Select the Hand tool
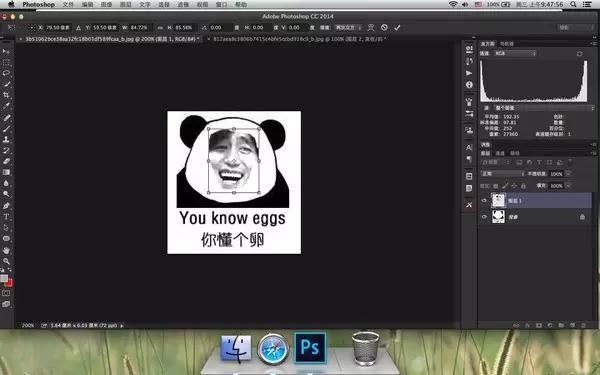The height and width of the screenshot is (375, 600). coord(6,250)
